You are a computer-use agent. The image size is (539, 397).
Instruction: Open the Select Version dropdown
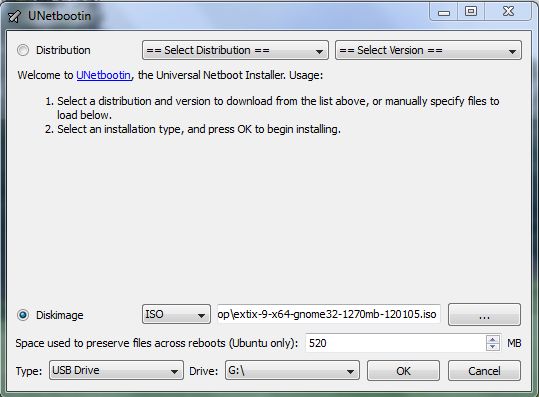(428, 50)
